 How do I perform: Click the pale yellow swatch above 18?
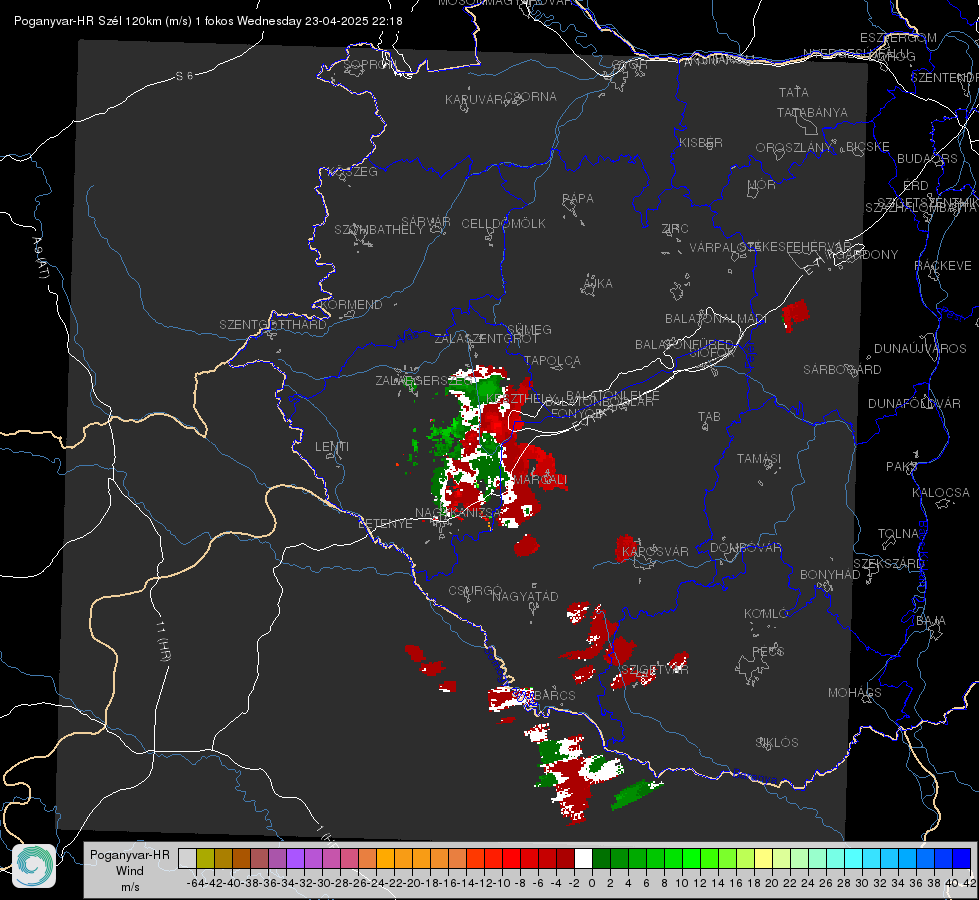point(764,858)
